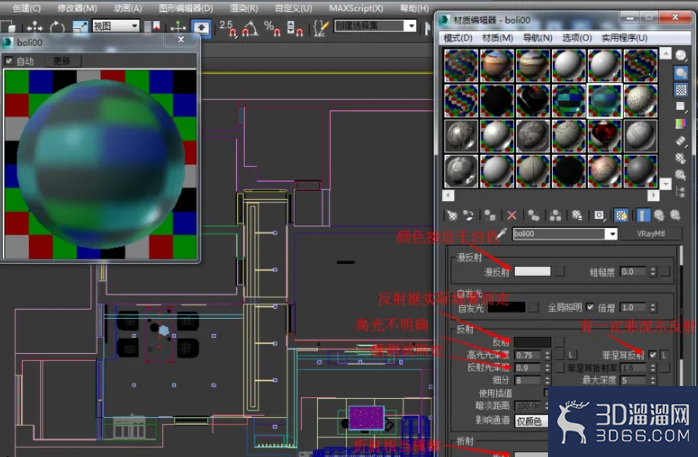Screen dimensions: 698x457
Task: Click the 反射 map button
Action: (559, 342)
